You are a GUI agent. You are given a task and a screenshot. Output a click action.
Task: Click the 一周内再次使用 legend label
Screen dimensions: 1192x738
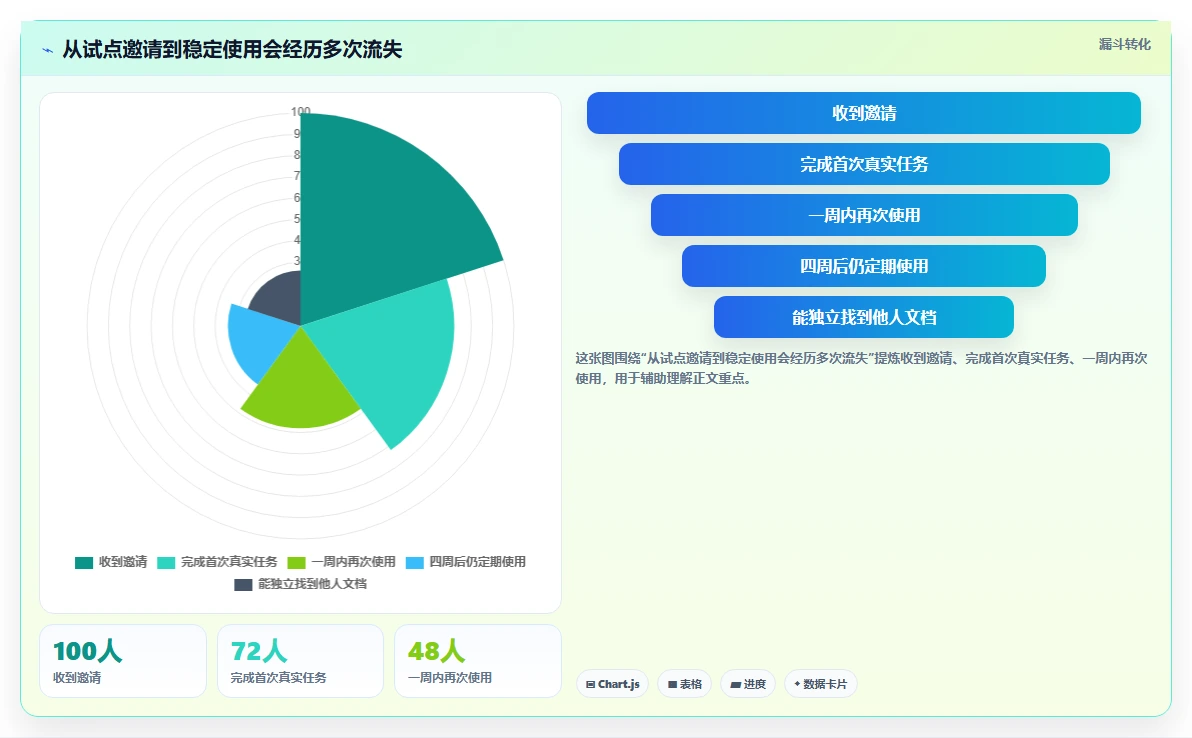pyautogui.click(x=353, y=562)
